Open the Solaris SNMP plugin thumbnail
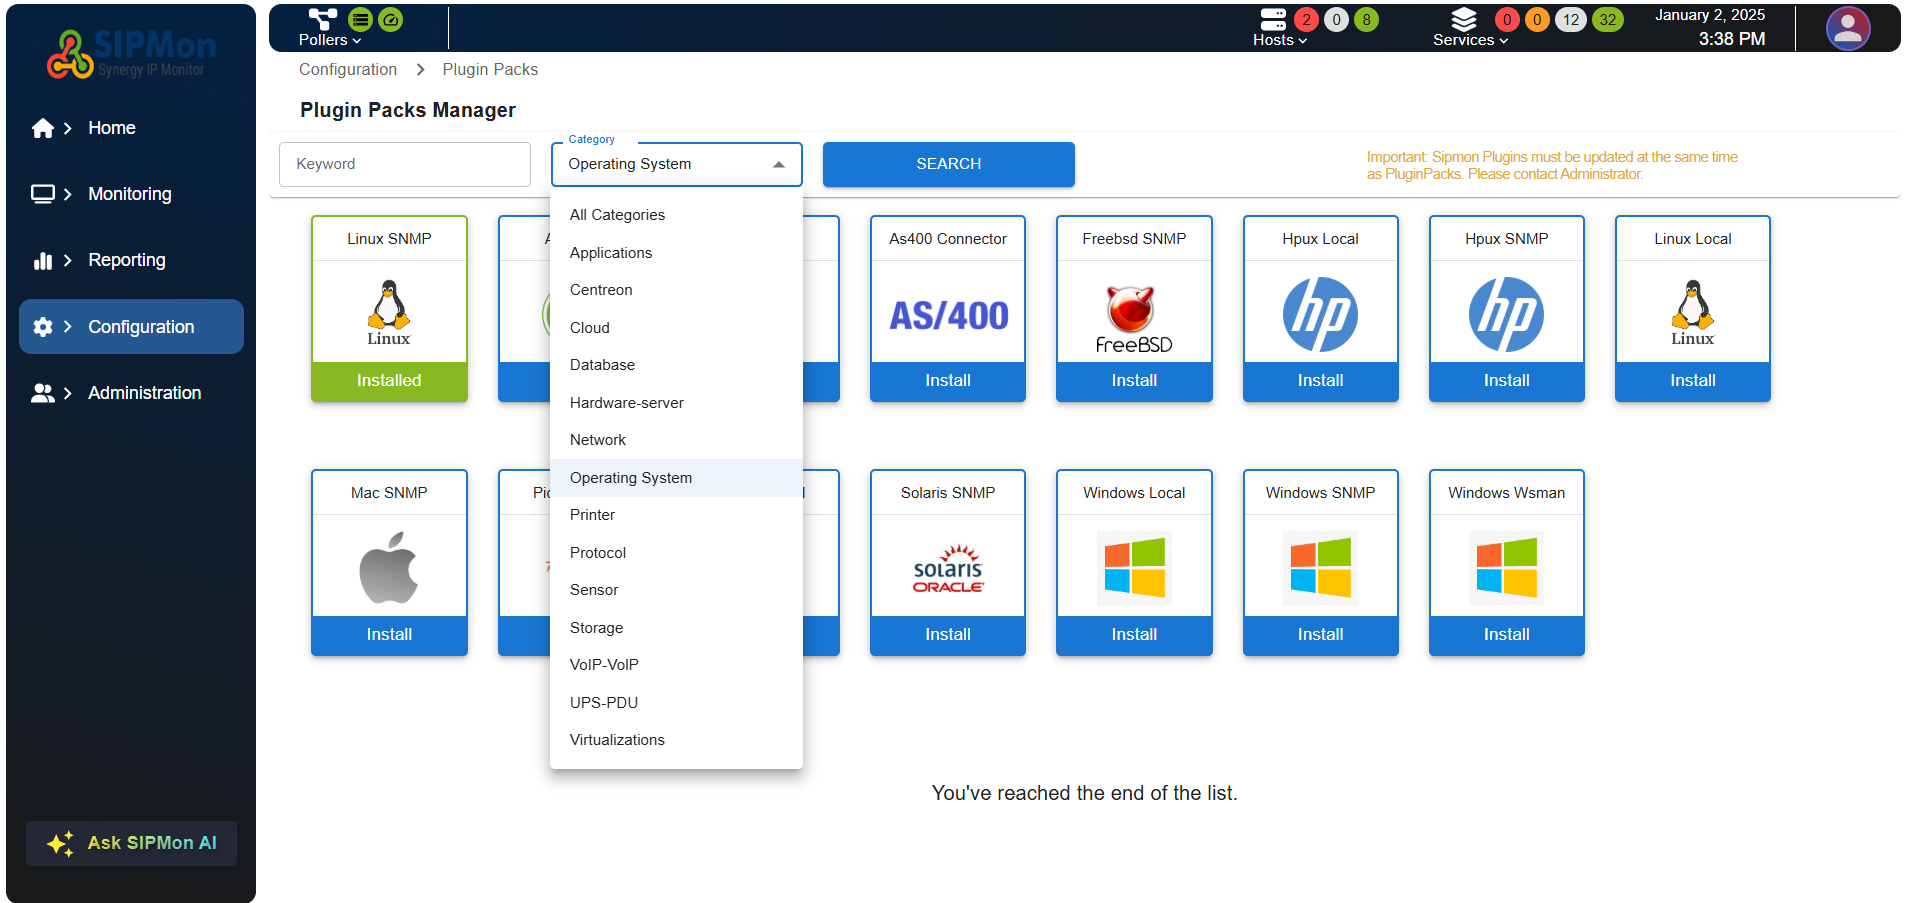The height and width of the screenshot is (903, 1918). (947, 567)
